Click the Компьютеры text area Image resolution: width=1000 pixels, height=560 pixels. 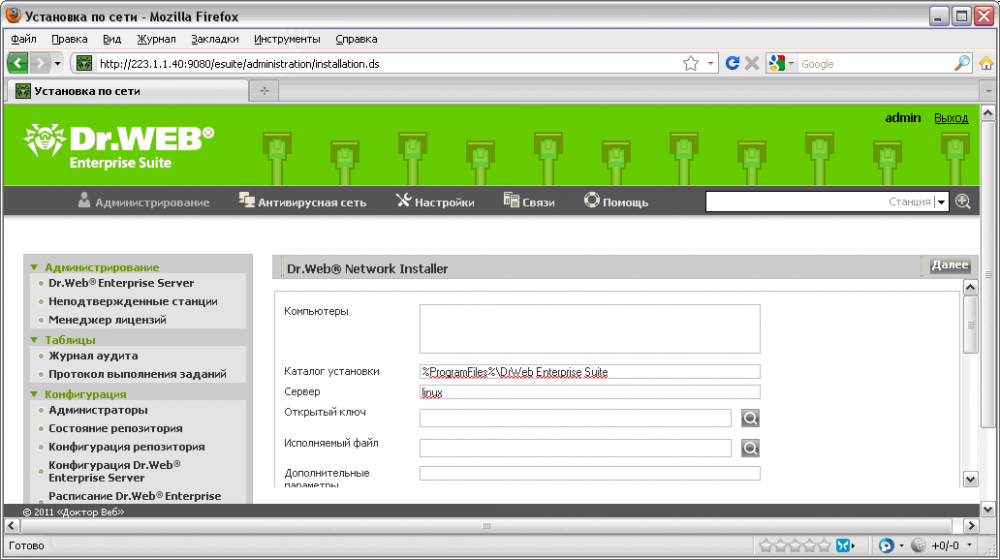[x=590, y=328]
